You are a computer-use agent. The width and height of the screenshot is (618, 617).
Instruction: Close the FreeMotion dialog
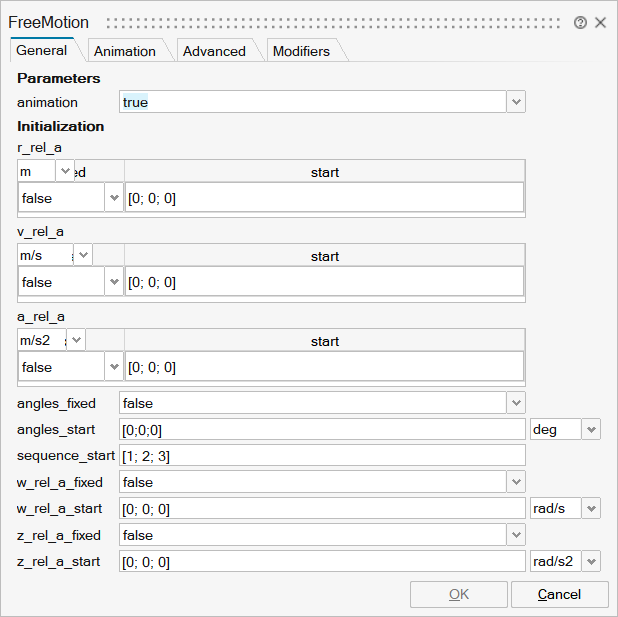click(600, 22)
